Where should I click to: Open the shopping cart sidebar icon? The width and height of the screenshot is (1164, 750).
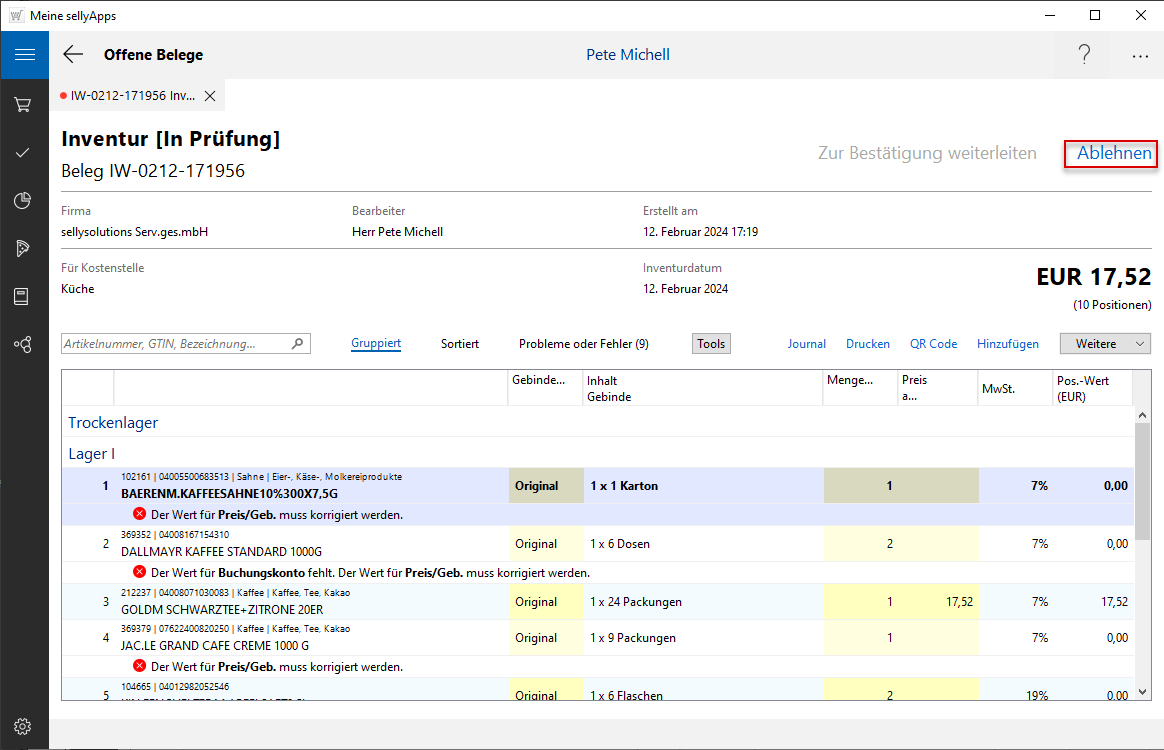23,104
